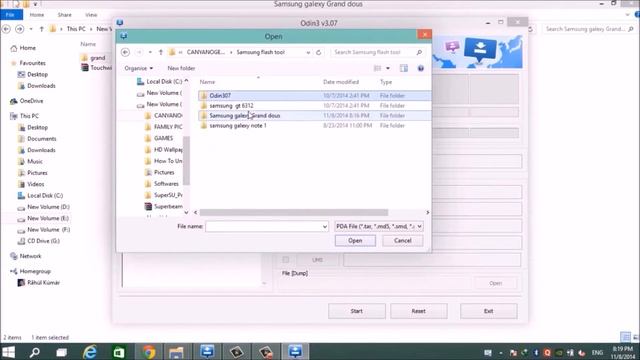Screen dimensions: 640x360
Task: Click horizontal scrollbar in file list
Action: click(294, 212)
